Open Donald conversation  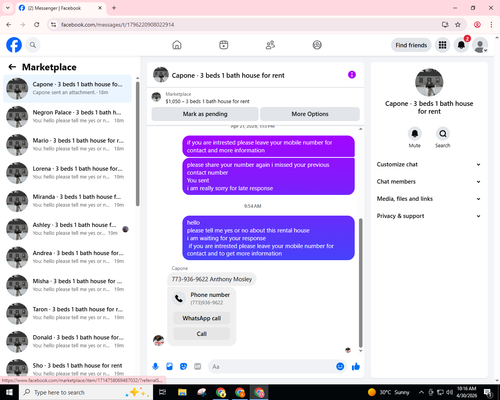(x=67, y=341)
